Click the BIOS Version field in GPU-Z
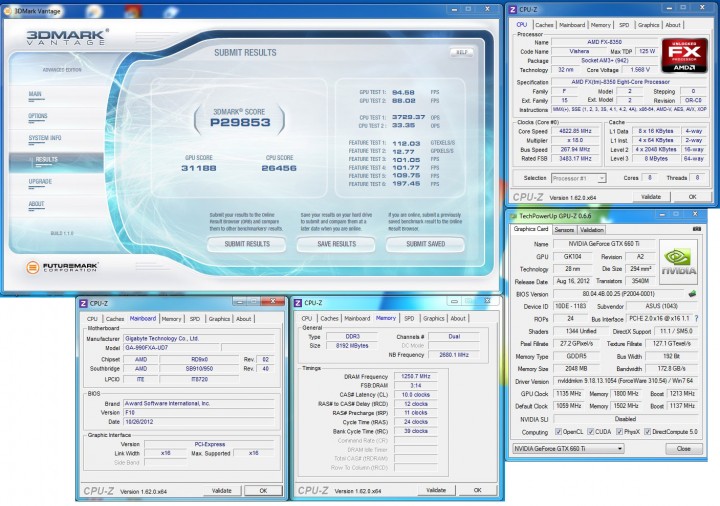 619,294
